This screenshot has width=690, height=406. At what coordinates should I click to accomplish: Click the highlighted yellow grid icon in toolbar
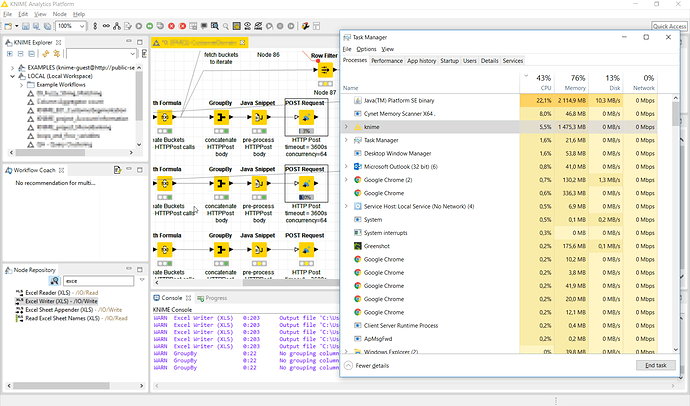click(x=237, y=26)
